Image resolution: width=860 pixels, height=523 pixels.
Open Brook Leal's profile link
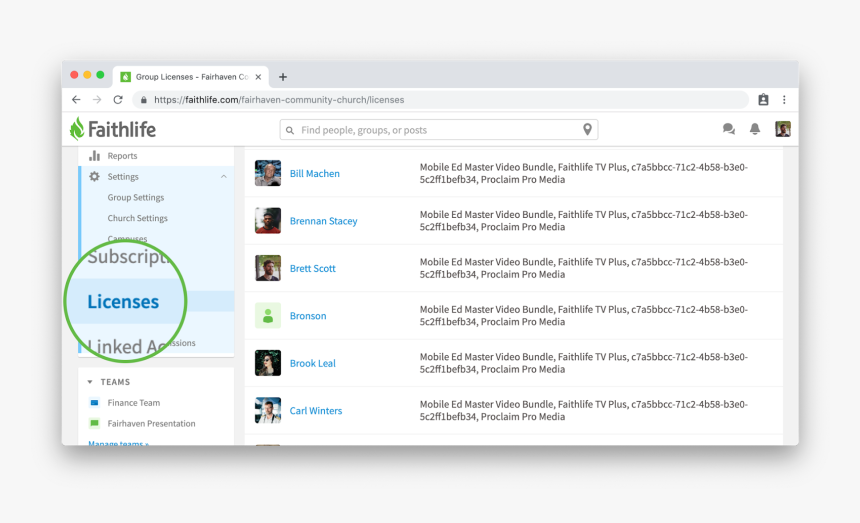[313, 363]
